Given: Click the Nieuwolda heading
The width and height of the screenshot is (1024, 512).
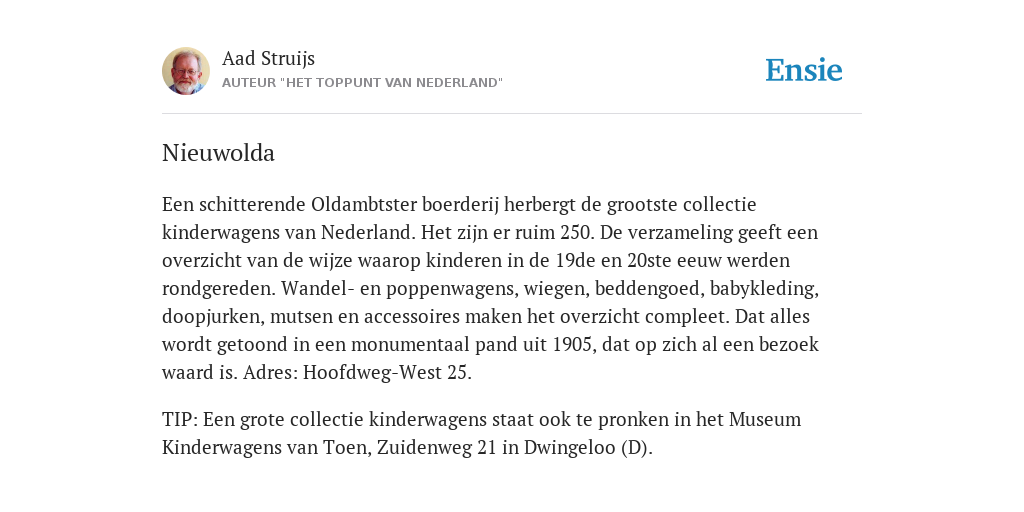Looking at the screenshot, I should point(218,153).
